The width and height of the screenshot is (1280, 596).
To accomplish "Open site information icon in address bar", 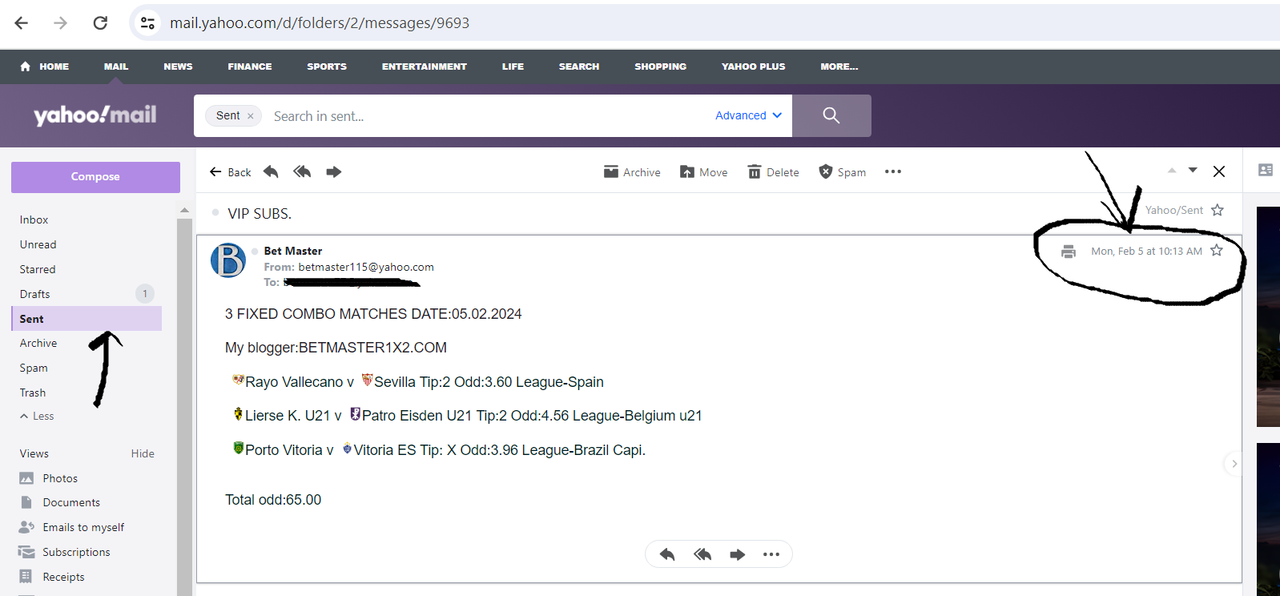I will pos(147,22).
